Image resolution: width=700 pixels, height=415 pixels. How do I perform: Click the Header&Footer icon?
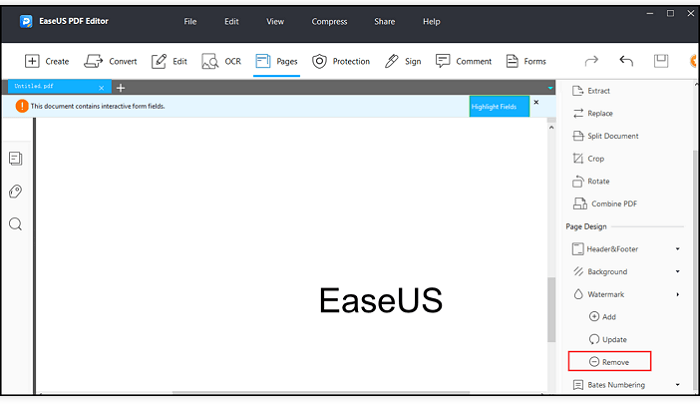[x=578, y=249]
